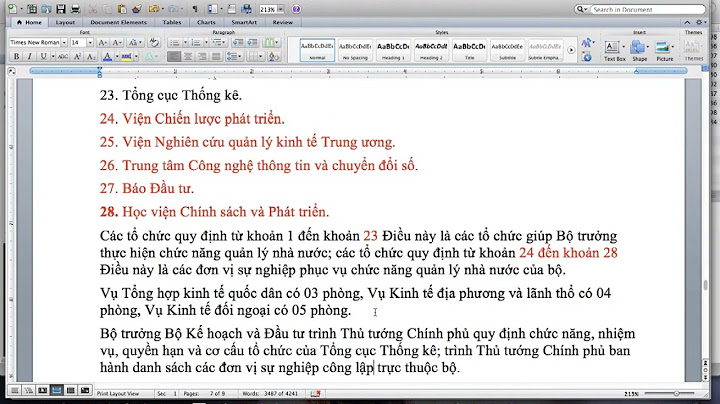Open the line spacing dropdown

click(234, 56)
